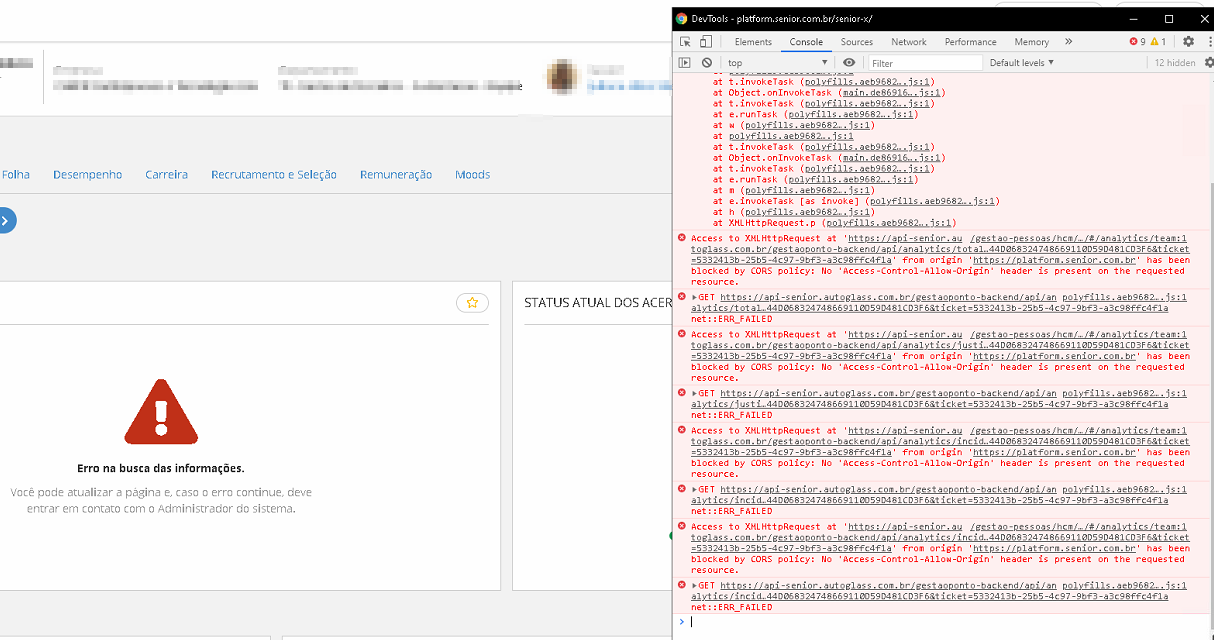Click the Chrome icon in the DevTools title bar
Image resolution: width=1214 pixels, height=640 pixels.
(x=681, y=19)
